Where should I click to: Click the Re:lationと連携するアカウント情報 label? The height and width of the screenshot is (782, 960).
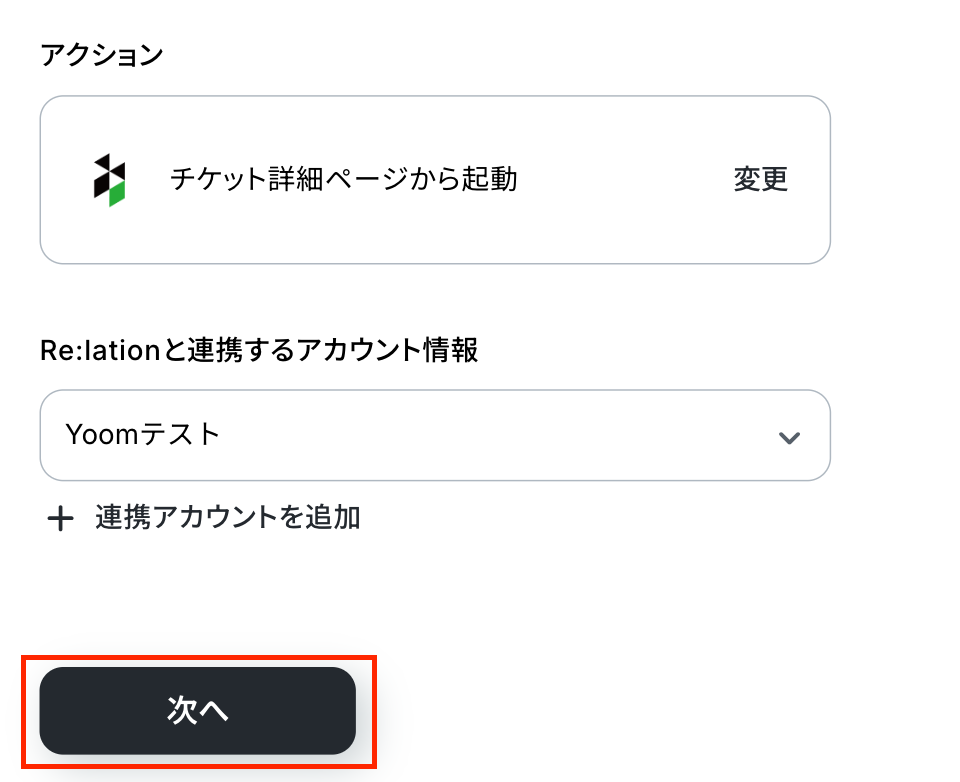click(x=259, y=350)
